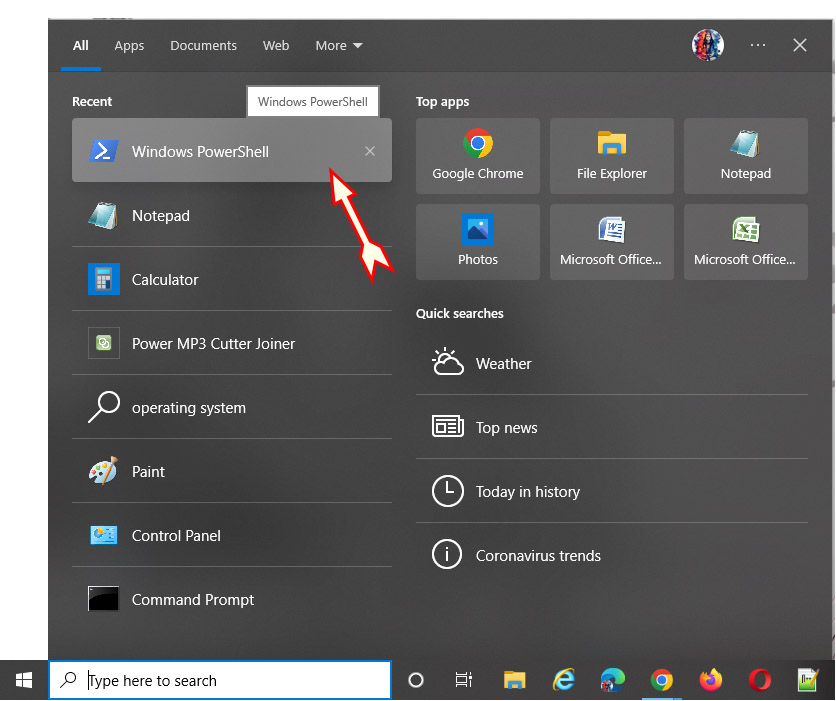Open Firefox from the taskbar
The height and width of the screenshot is (701, 836).
point(710,680)
